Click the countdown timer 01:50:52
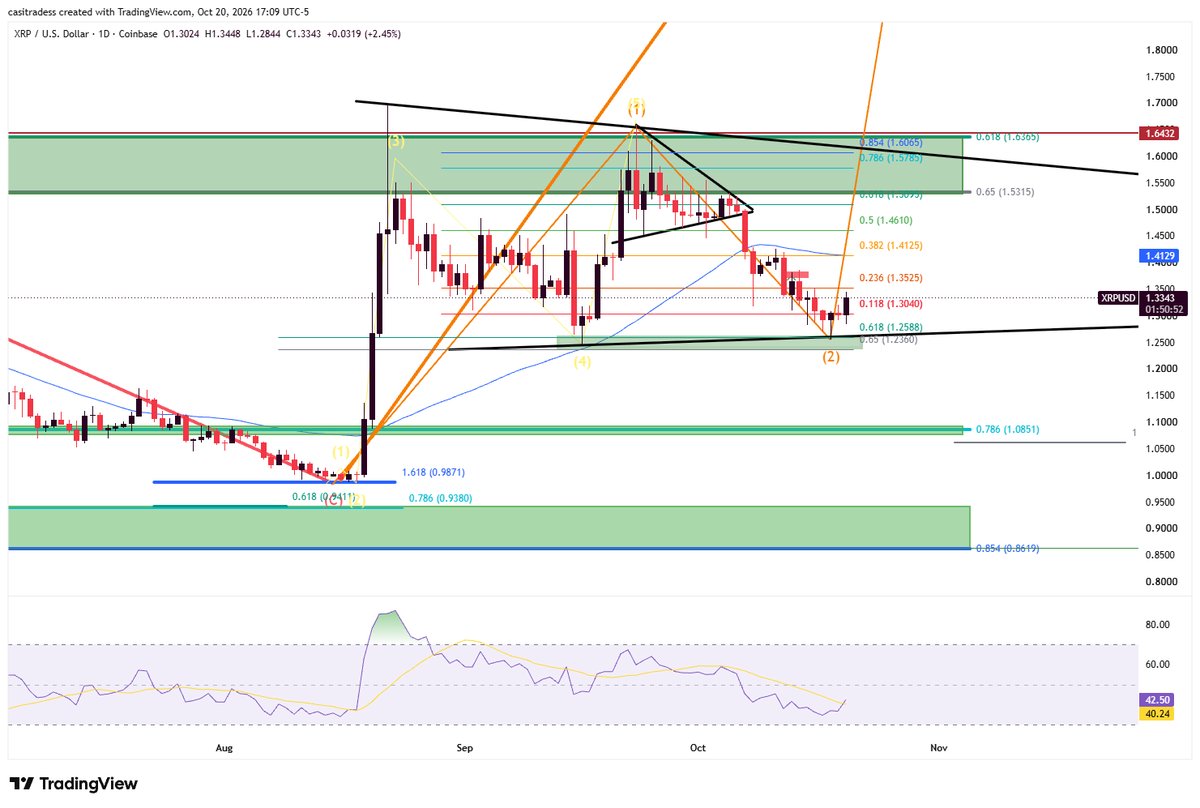Viewport: 1200px width, 808px height. [1163, 310]
